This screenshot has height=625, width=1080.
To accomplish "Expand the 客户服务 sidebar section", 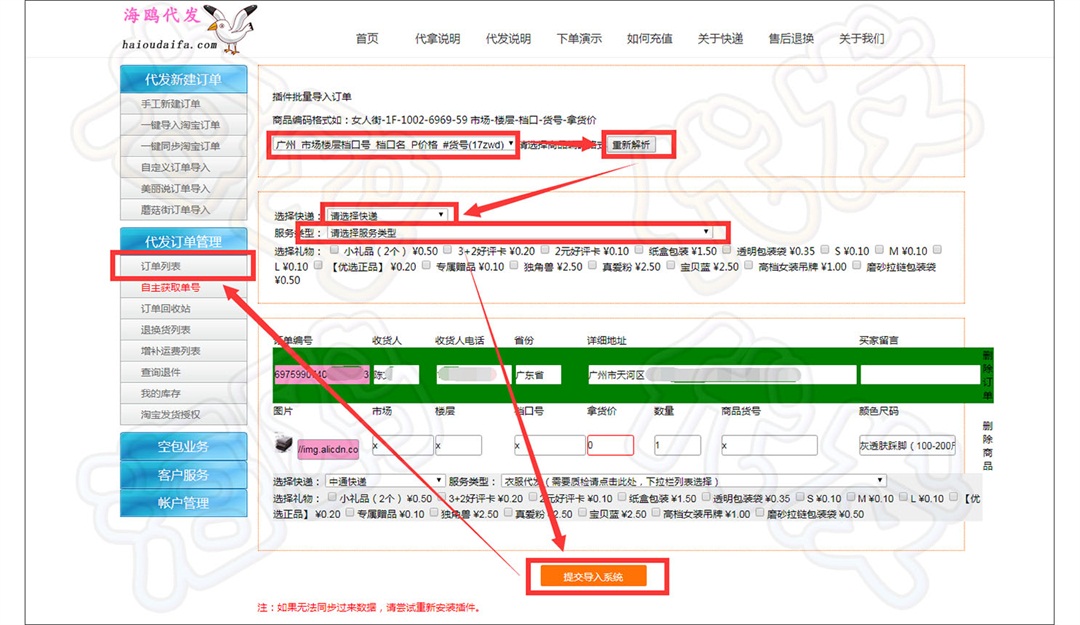I will point(183,475).
